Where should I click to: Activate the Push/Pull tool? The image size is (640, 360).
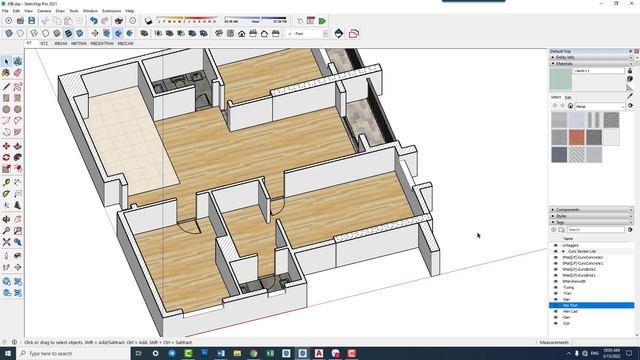point(18,146)
